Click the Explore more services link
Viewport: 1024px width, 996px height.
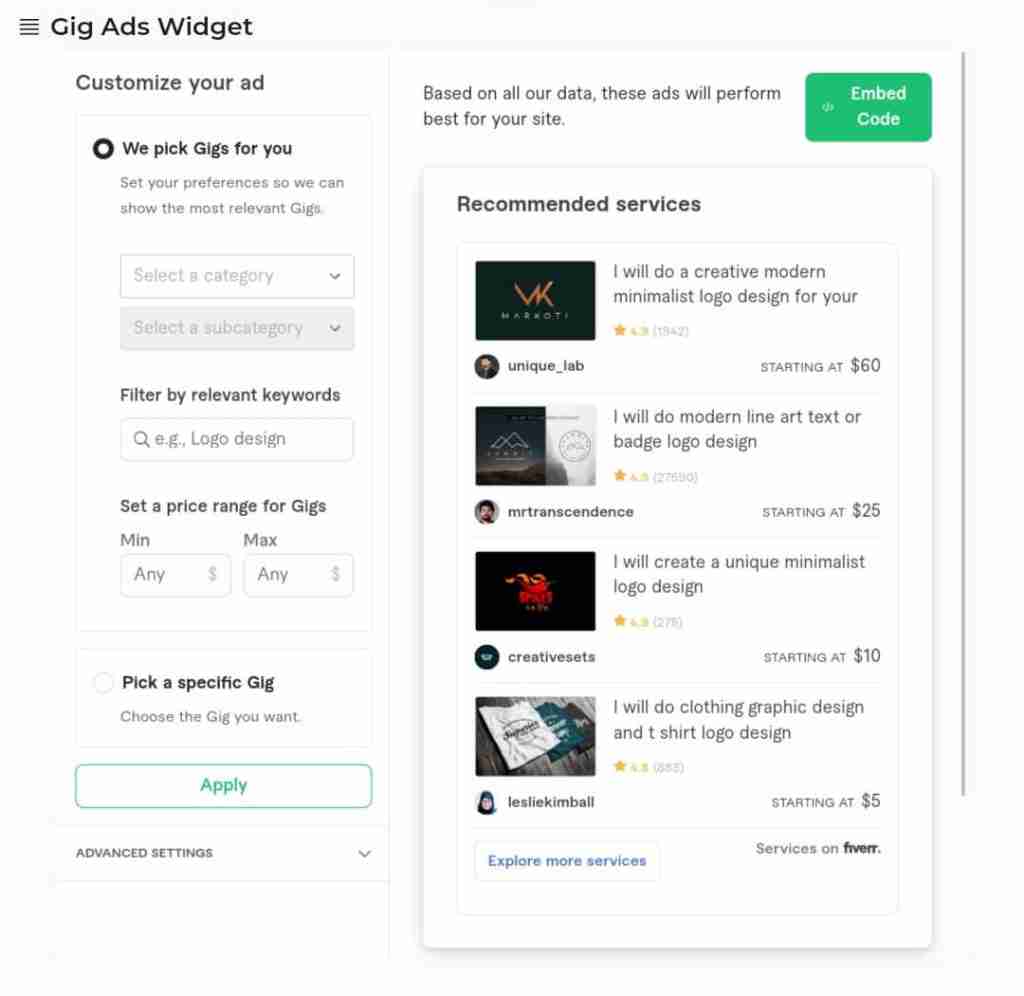coord(567,861)
